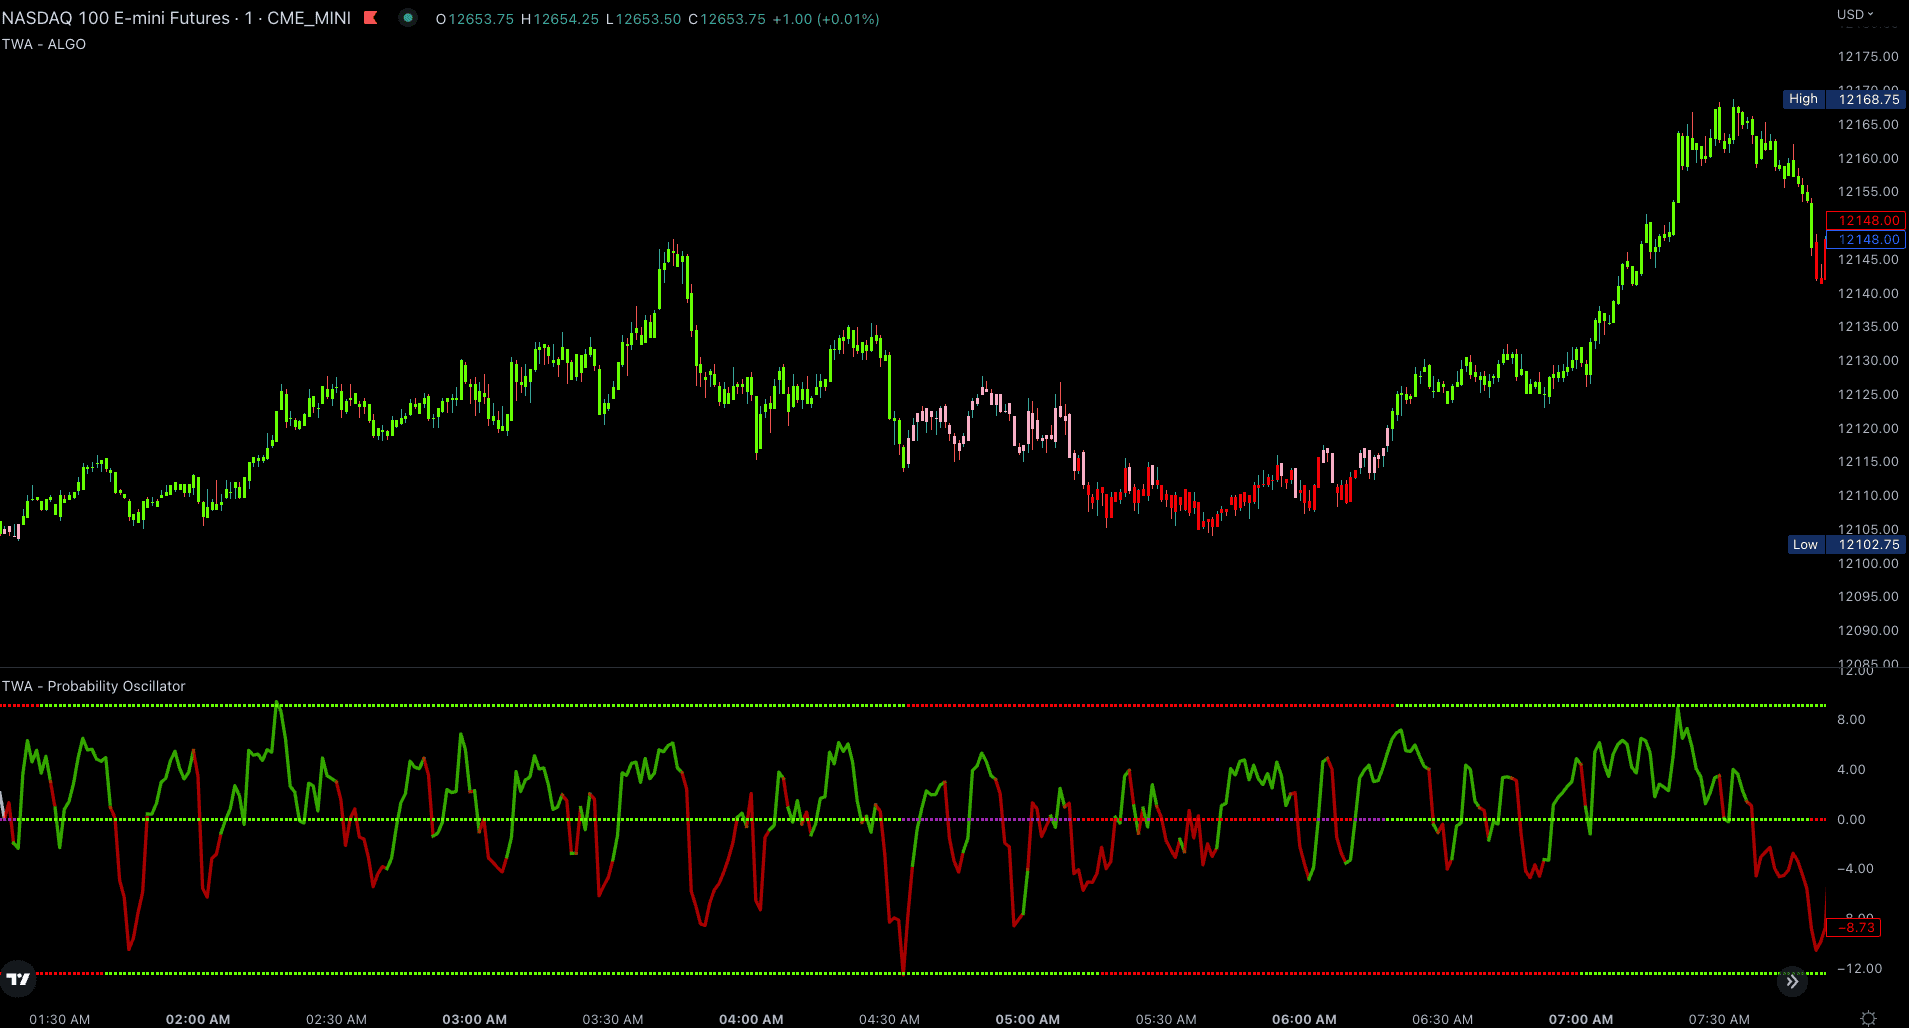Click the Low 12102.75 price label
Viewport: 1909px width, 1028px height.
click(1846, 545)
